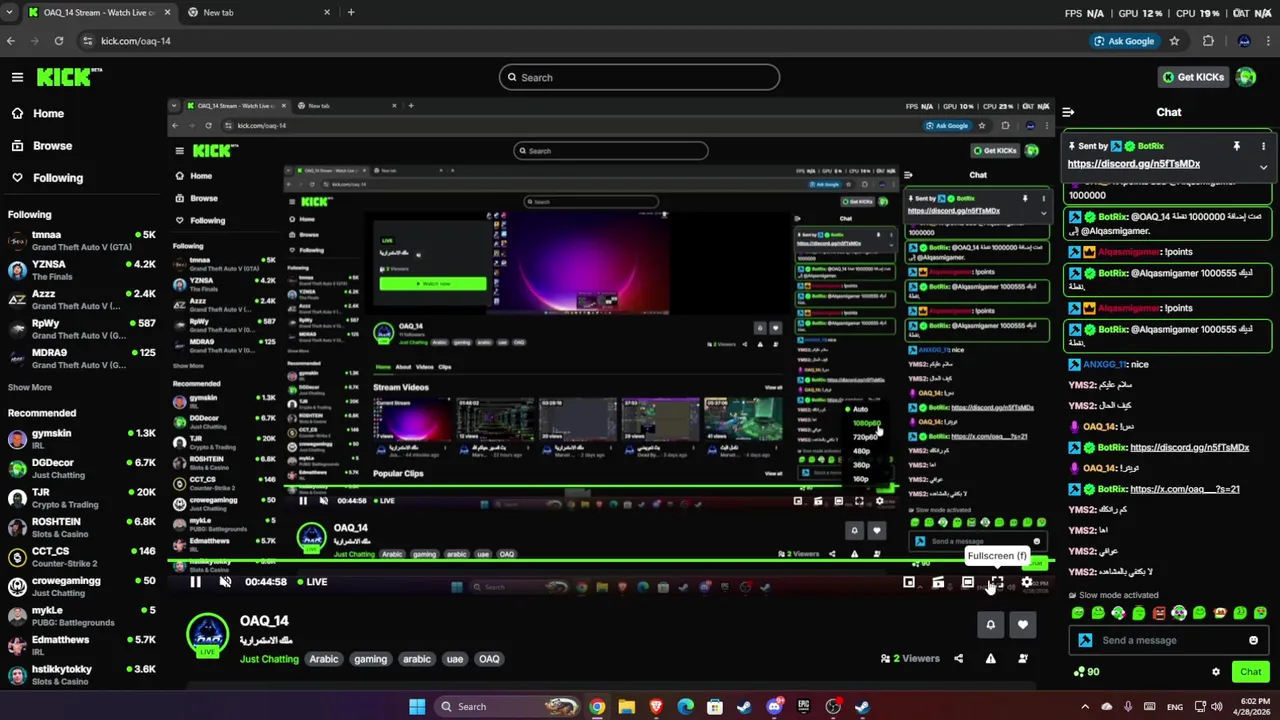Open Windows Start menu

click(417, 707)
